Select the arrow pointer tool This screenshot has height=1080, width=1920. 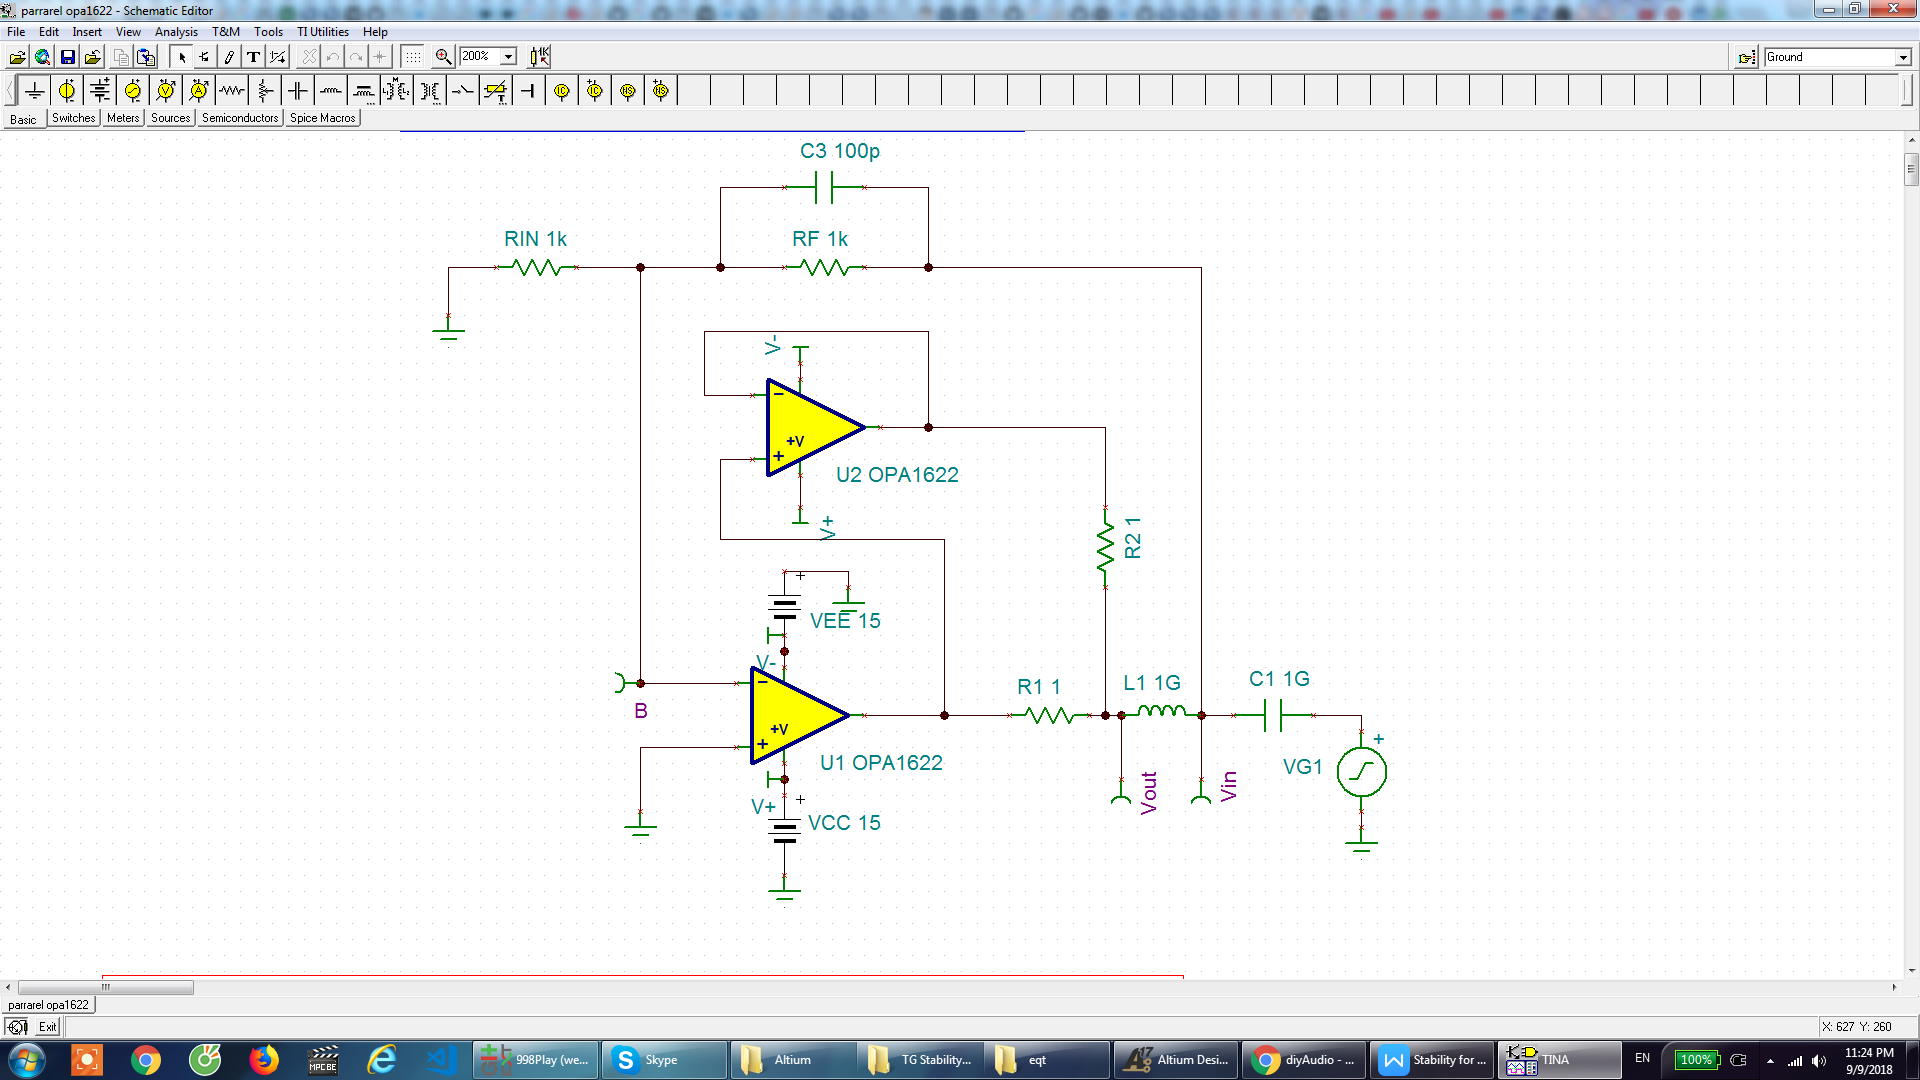click(x=182, y=57)
